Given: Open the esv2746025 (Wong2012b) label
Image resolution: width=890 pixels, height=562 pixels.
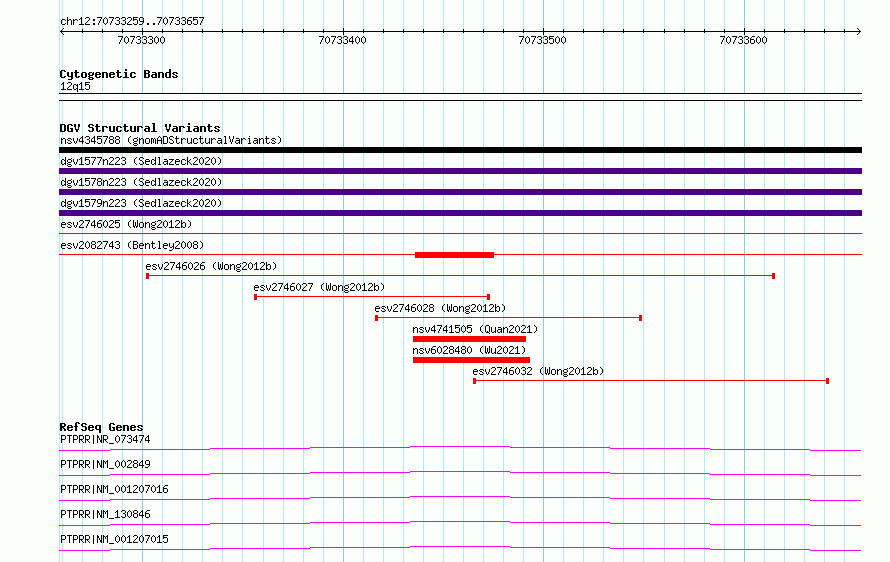Looking at the screenshot, I should coord(126,224).
